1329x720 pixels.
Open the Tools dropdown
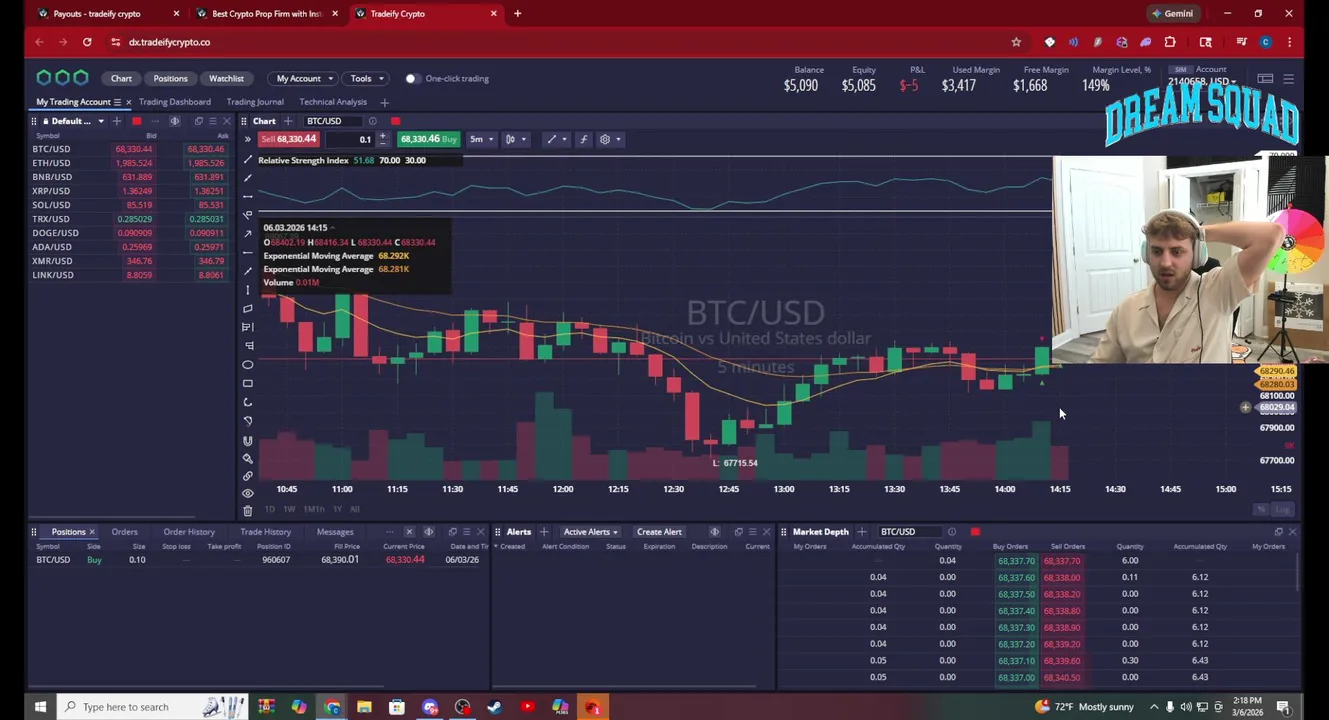pos(366,79)
